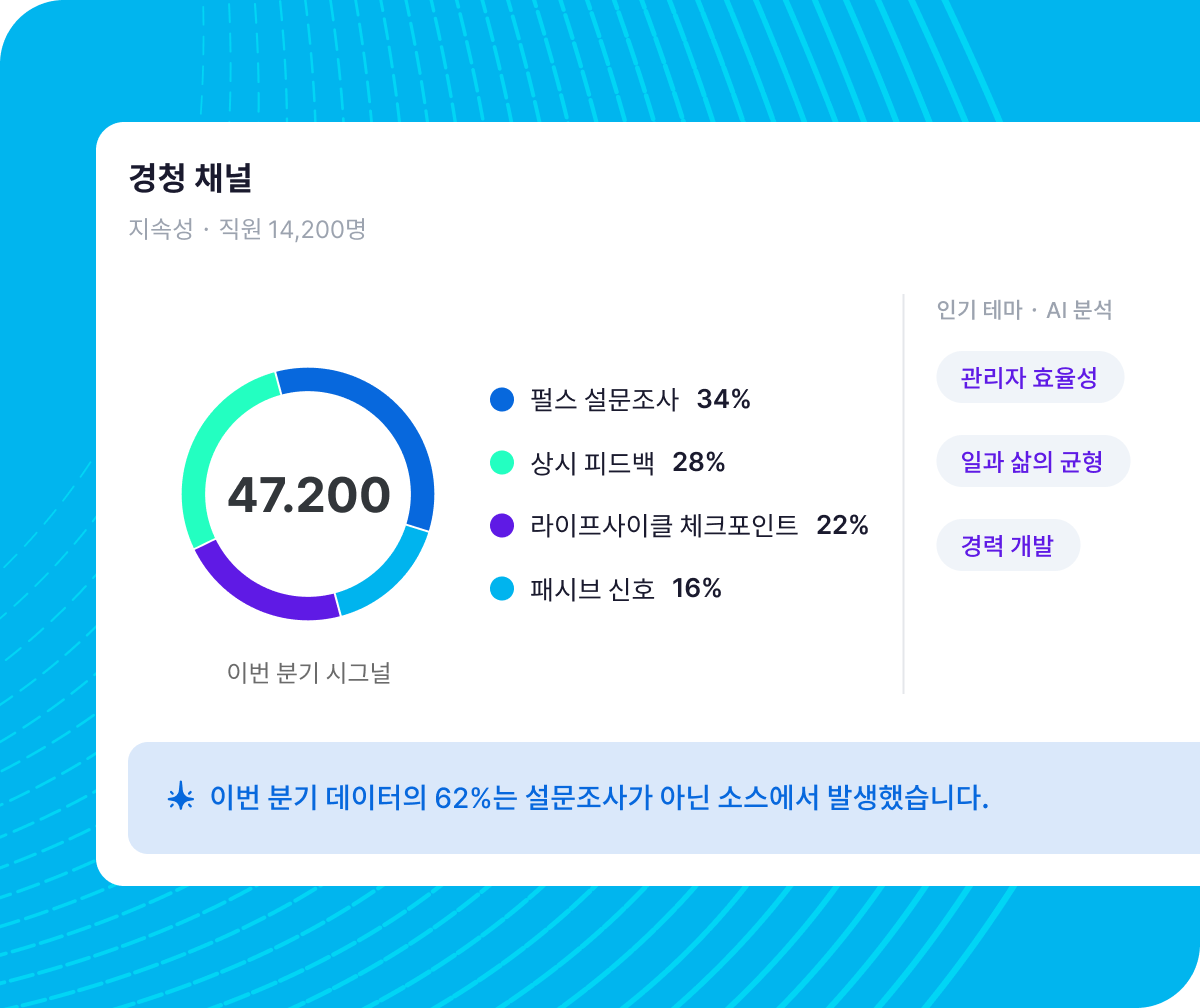
Task: Select the 관리자 효율성 theme tag
Action: (x=1030, y=378)
